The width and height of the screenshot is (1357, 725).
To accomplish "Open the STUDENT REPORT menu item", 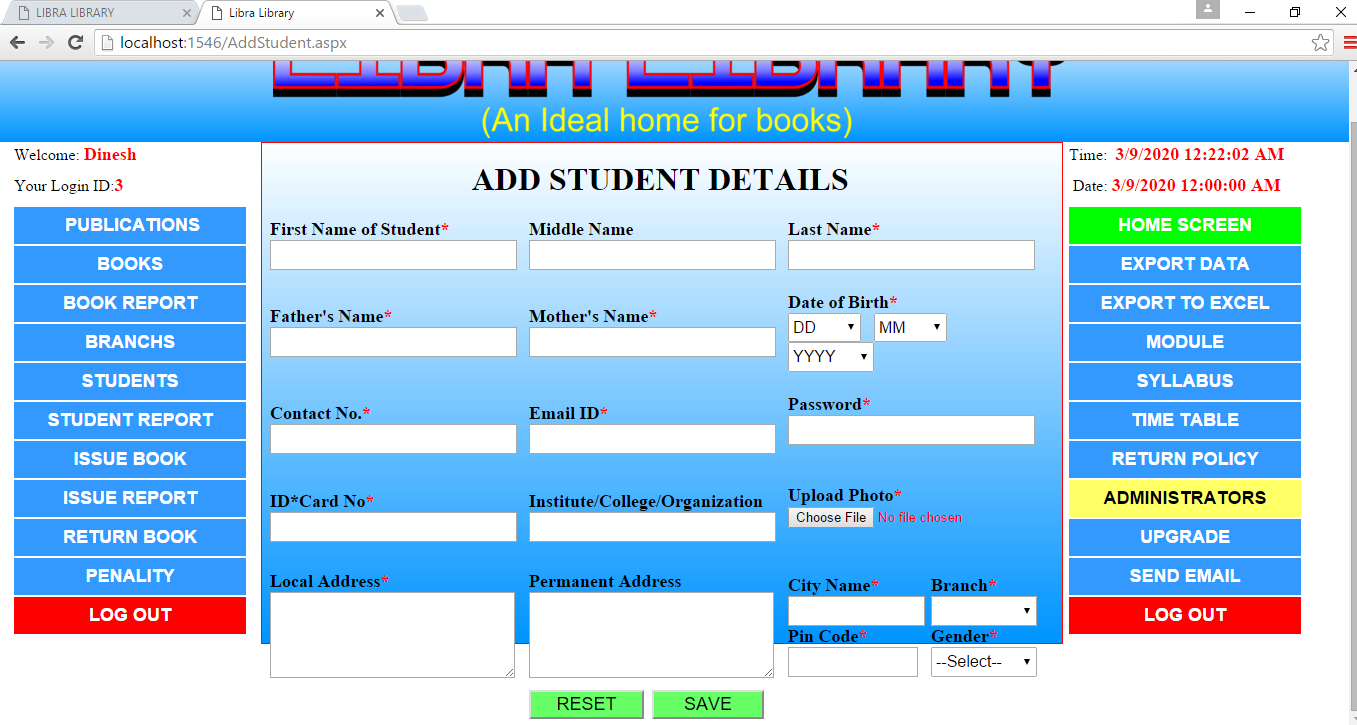I will point(130,420).
